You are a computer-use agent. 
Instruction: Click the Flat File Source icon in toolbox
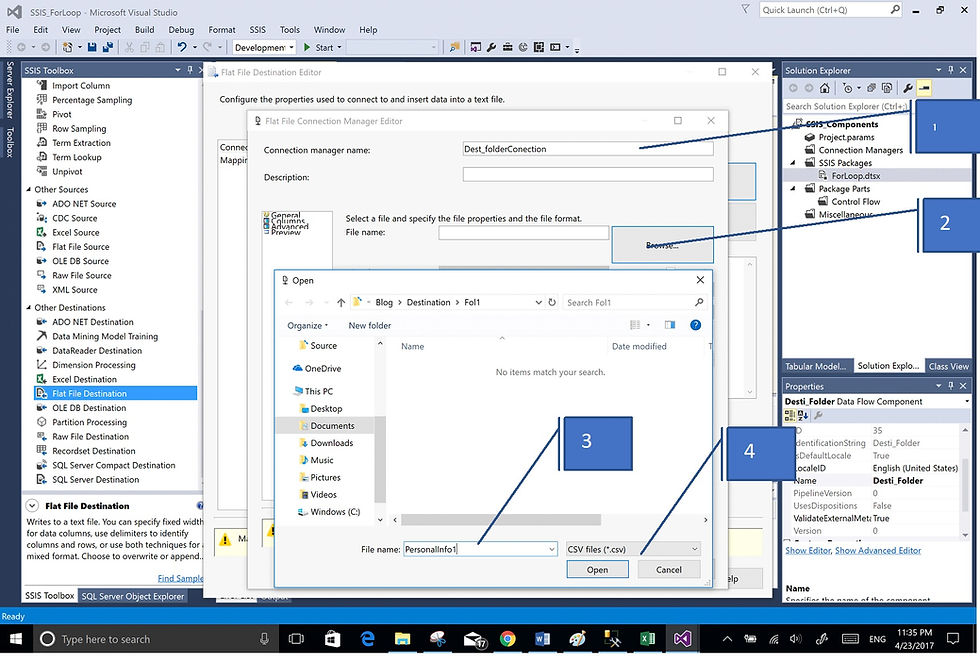(42, 246)
